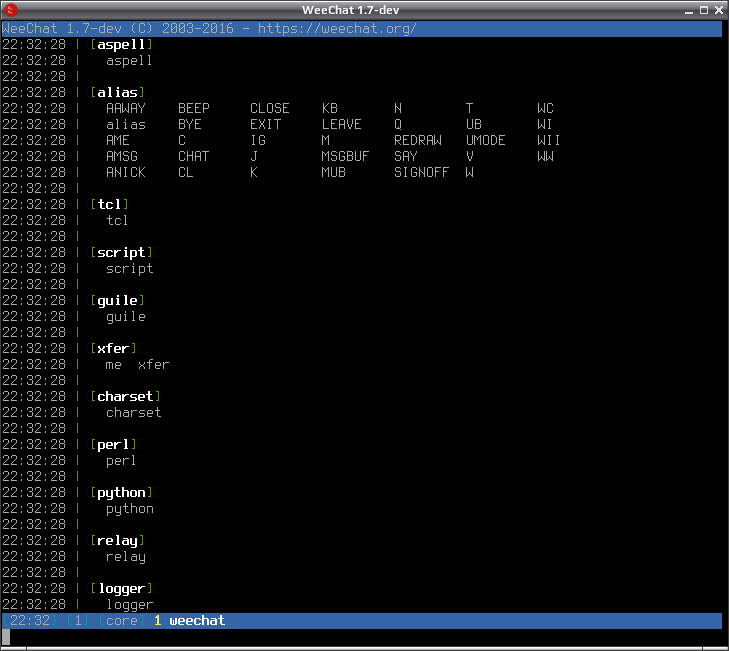This screenshot has height=651, width=729.
Task: Select the KB alias command
Action: [x=330, y=108]
